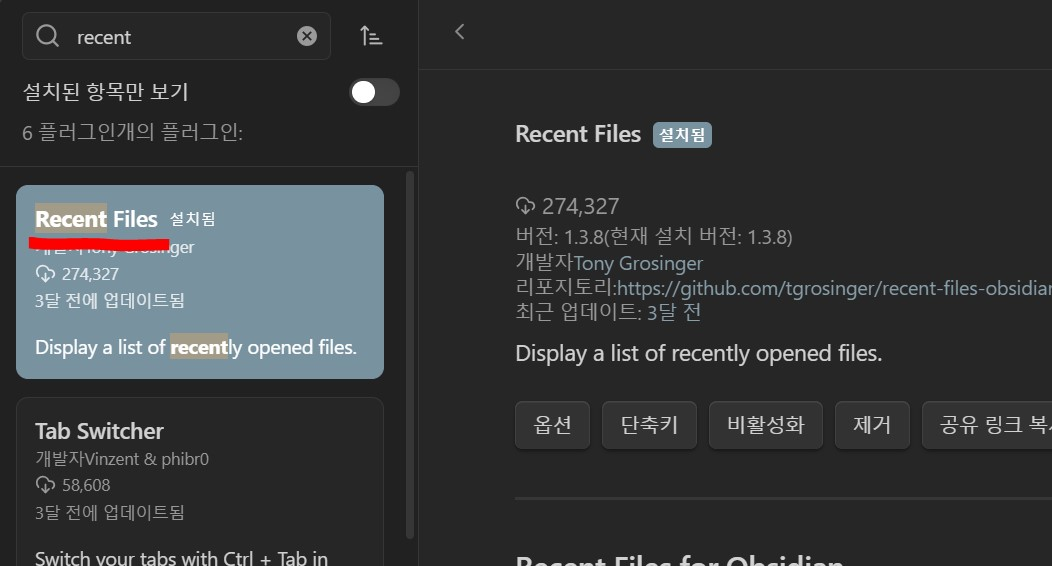Screen dimensions: 1052x566
Task: Click '6 플러그인개의 플러그인:' count text
Action: coord(132,132)
